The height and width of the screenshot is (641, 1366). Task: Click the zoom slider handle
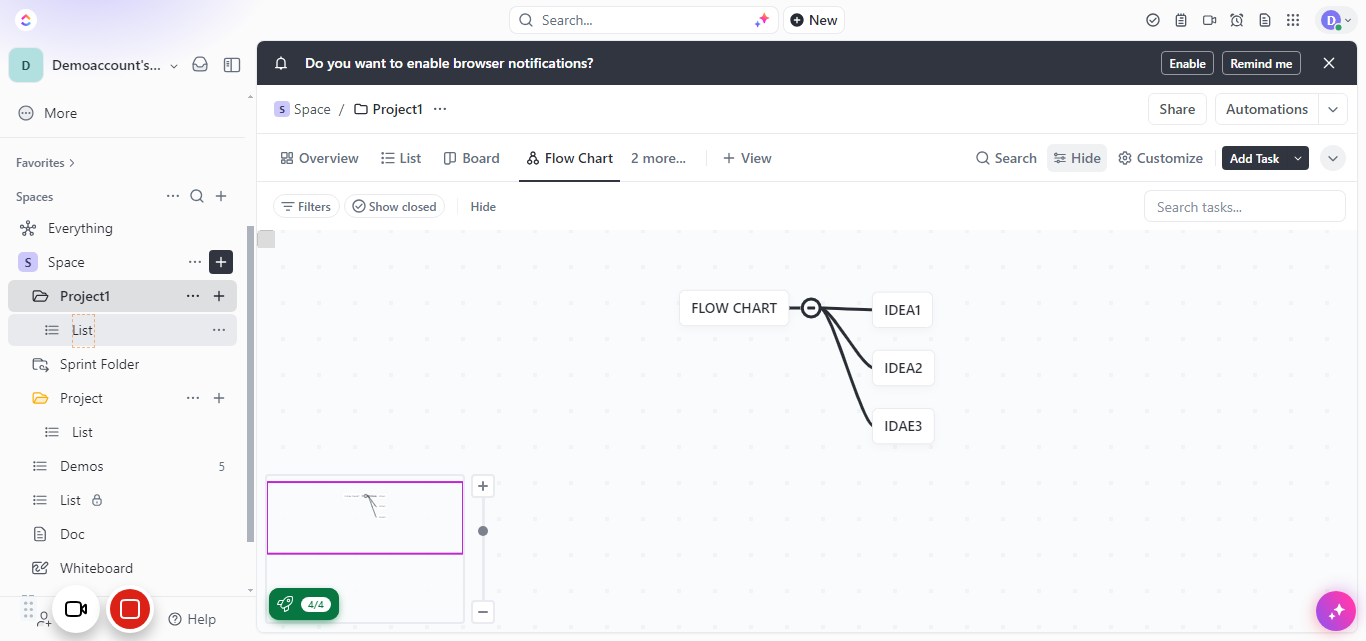(483, 531)
